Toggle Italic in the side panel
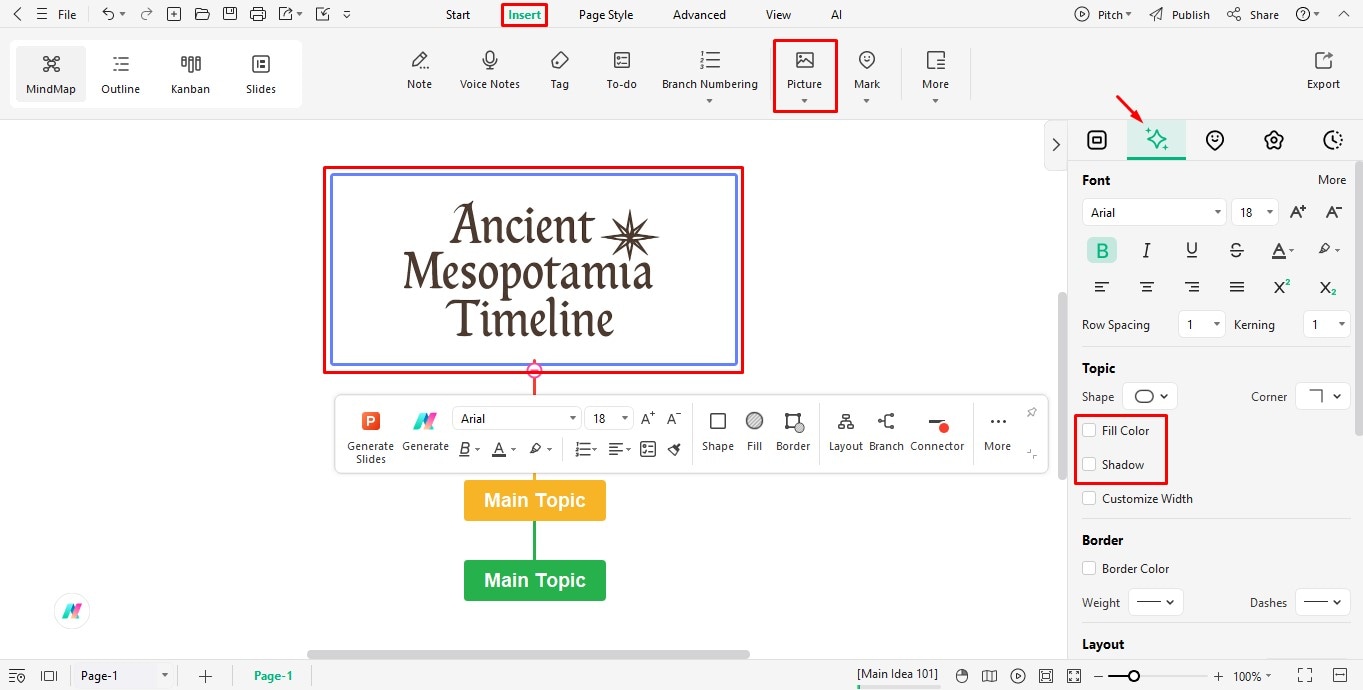Screen dimensions: 1363x690 click(x=1147, y=250)
